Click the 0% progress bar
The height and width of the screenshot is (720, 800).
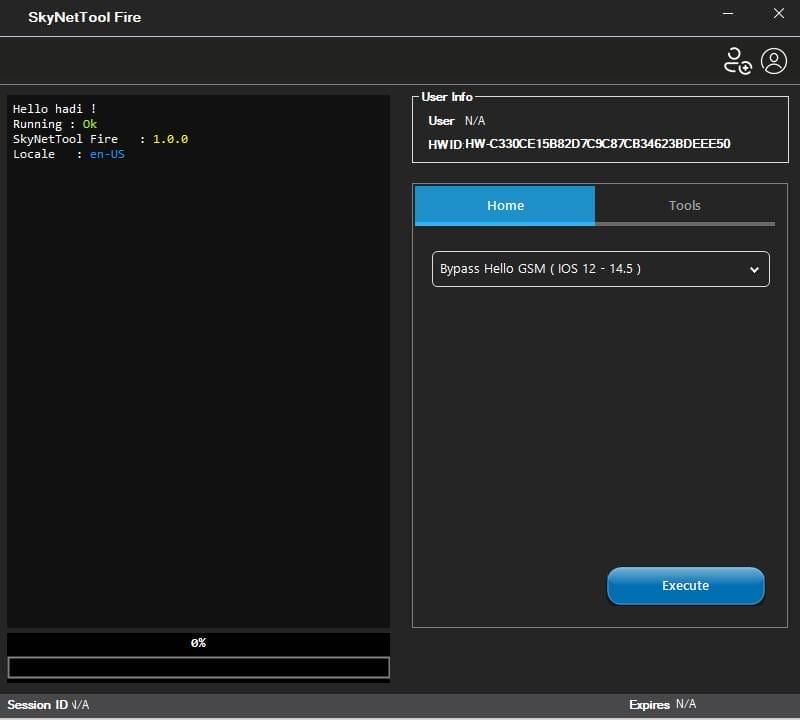tap(198, 643)
